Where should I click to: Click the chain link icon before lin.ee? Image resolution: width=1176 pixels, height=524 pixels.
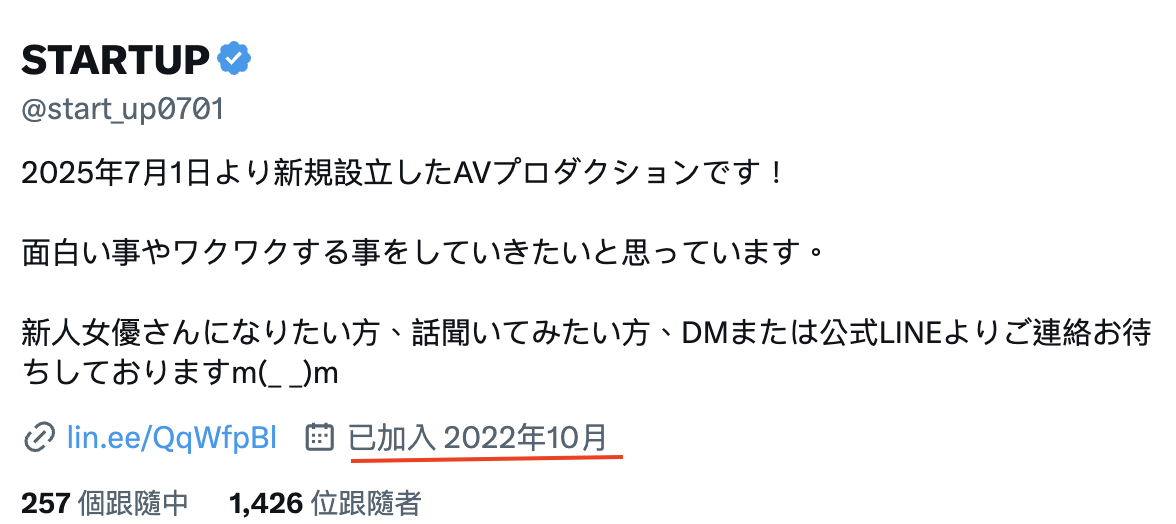(x=38, y=437)
